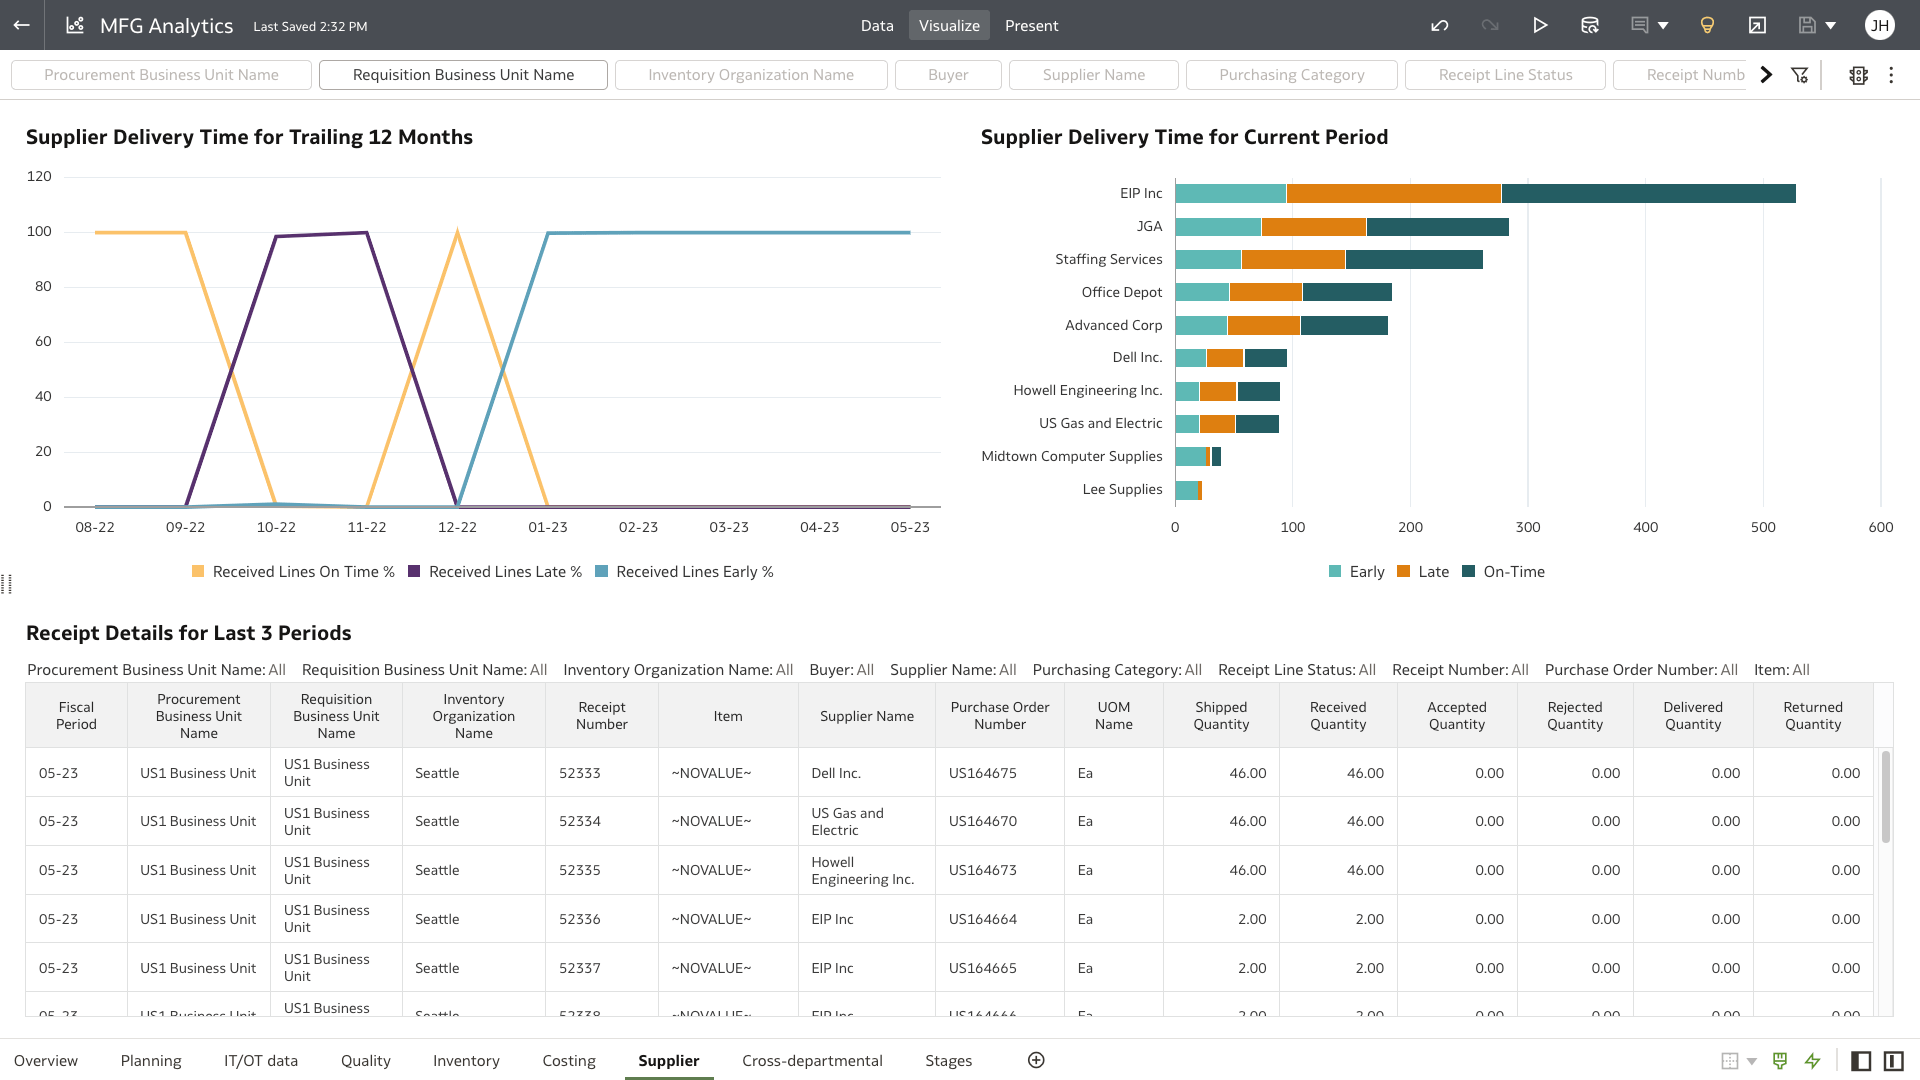
Task: Open Auto Insights lightbulb icon
Action: [x=1707, y=25]
